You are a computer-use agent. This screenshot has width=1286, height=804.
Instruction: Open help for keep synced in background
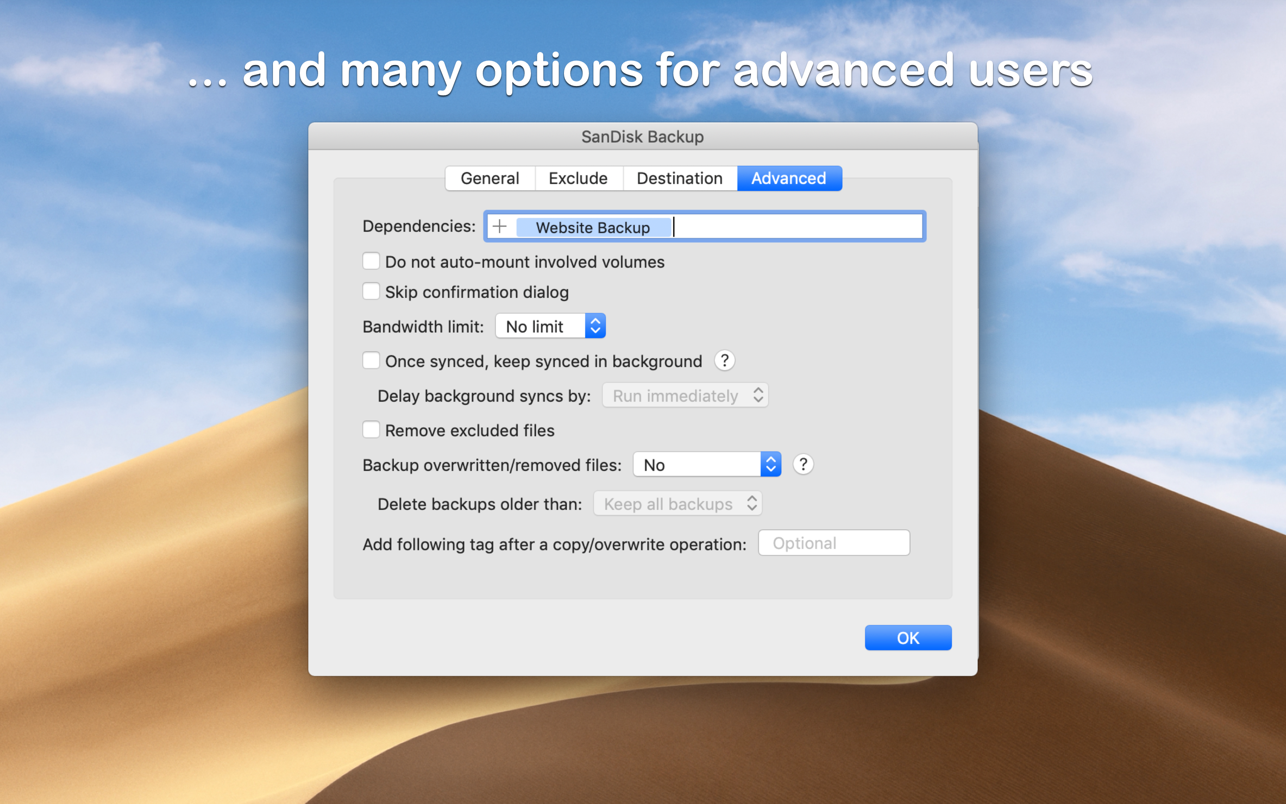(x=725, y=361)
